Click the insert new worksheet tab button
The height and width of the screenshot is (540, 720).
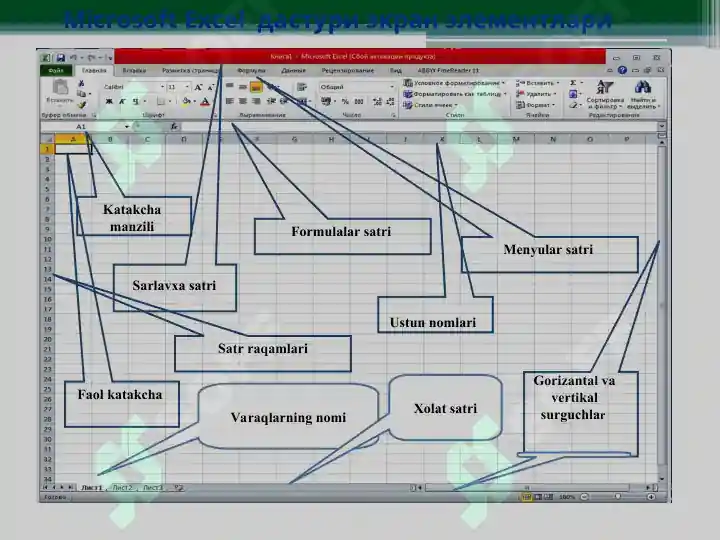(179, 488)
